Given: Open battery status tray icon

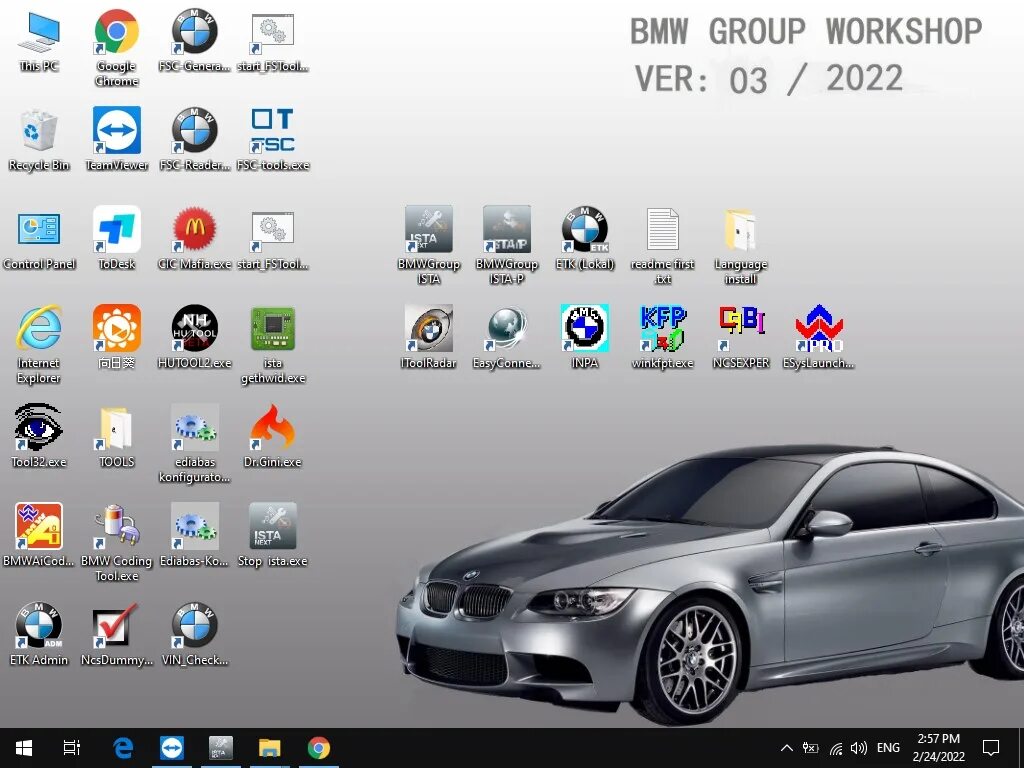Looking at the screenshot, I should coord(810,748).
